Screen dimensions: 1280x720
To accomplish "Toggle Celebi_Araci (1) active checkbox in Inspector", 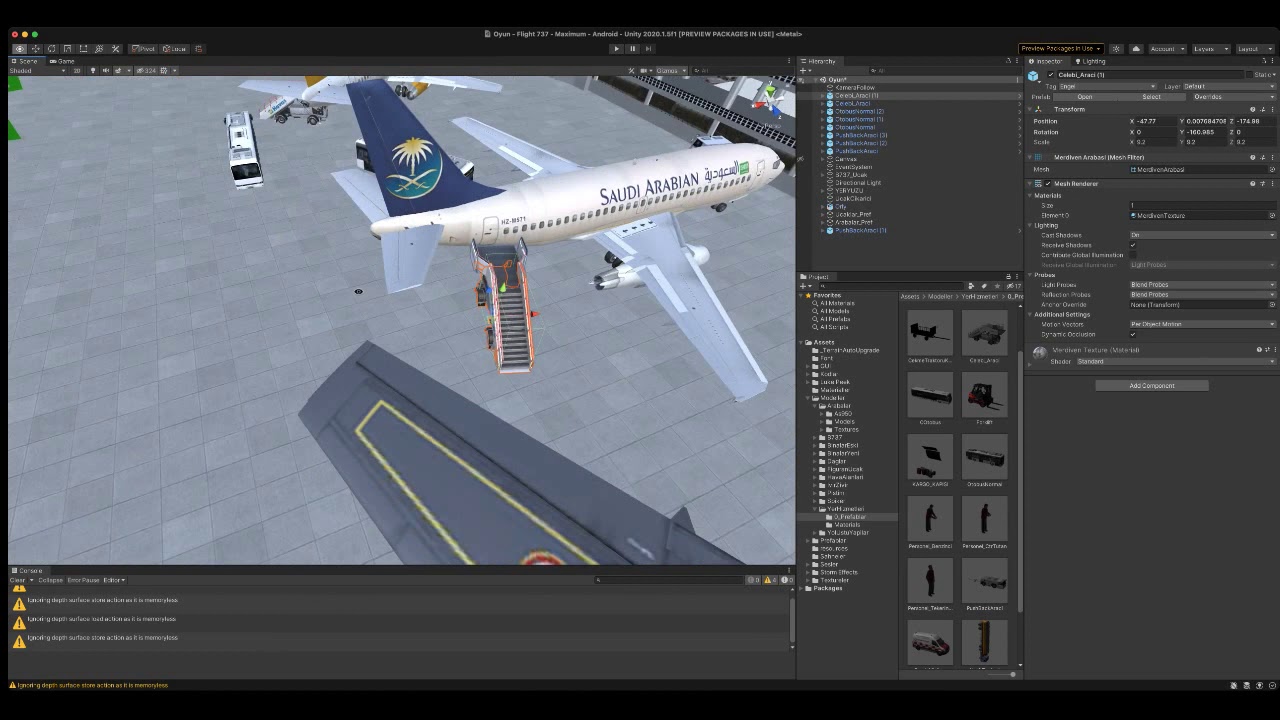I will click(1050, 75).
